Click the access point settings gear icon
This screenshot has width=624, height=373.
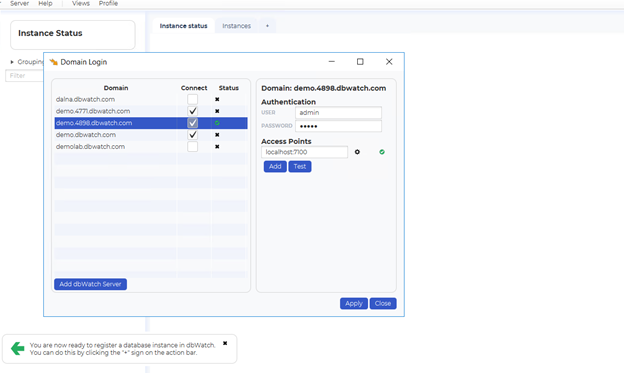(357, 152)
